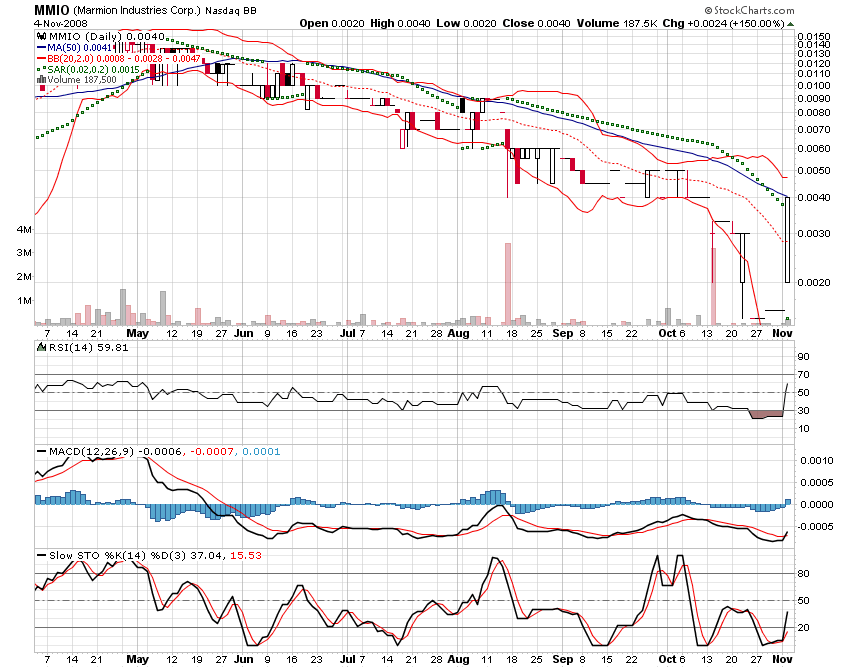Click the mid-October volume spike bar

pyautogui.click(x=714, y=286)
